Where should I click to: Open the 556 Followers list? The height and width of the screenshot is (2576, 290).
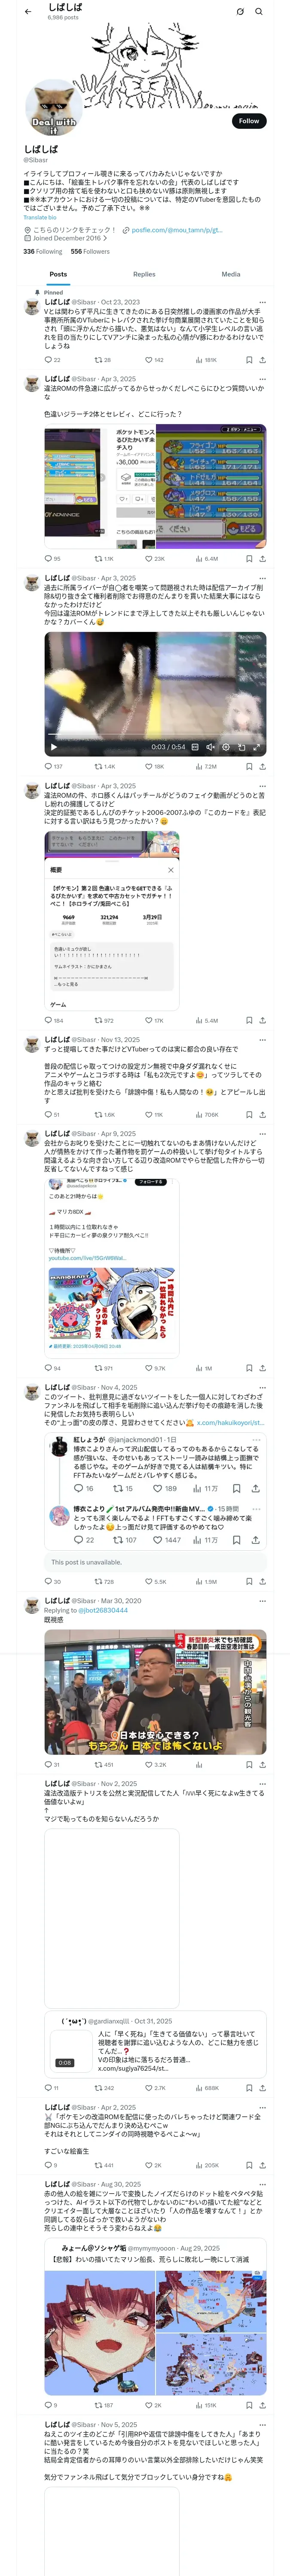click(90, 252)
